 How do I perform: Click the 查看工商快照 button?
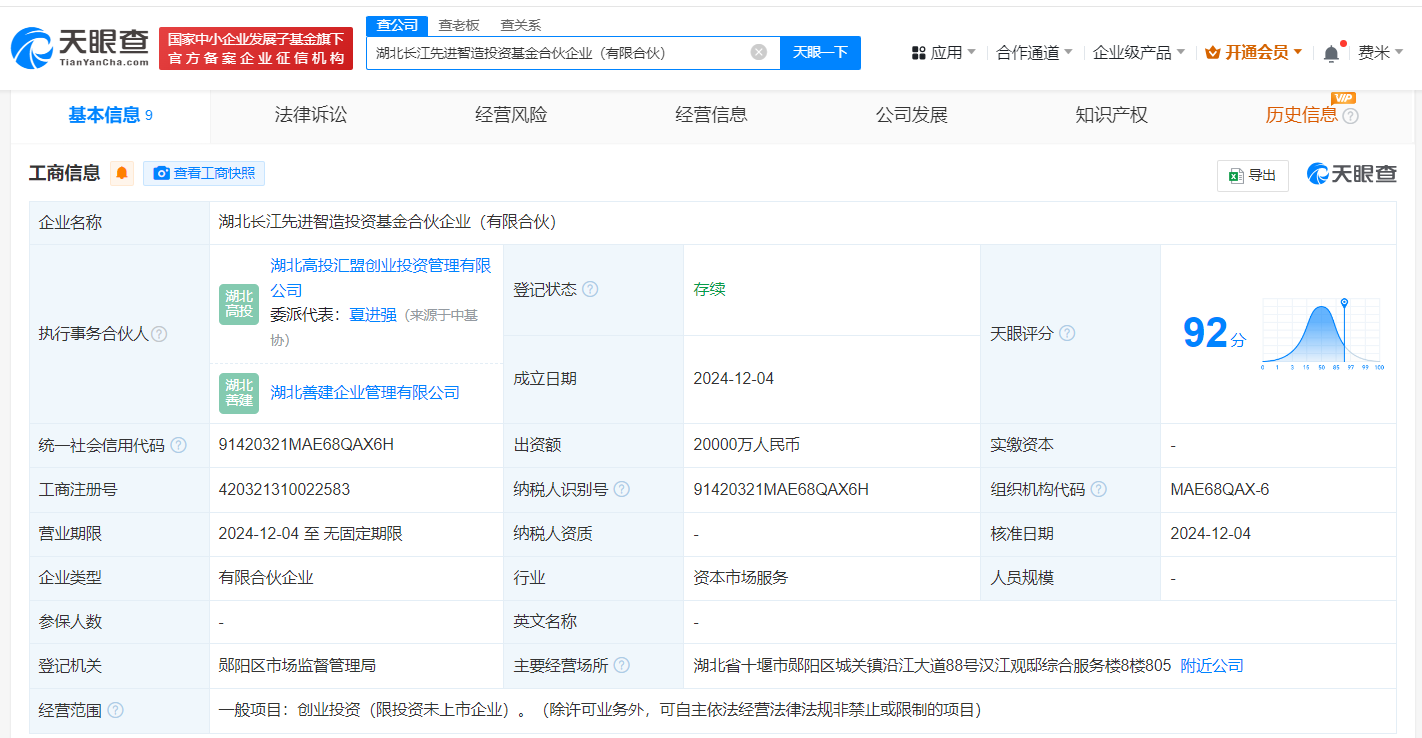[x=204, y=173]
